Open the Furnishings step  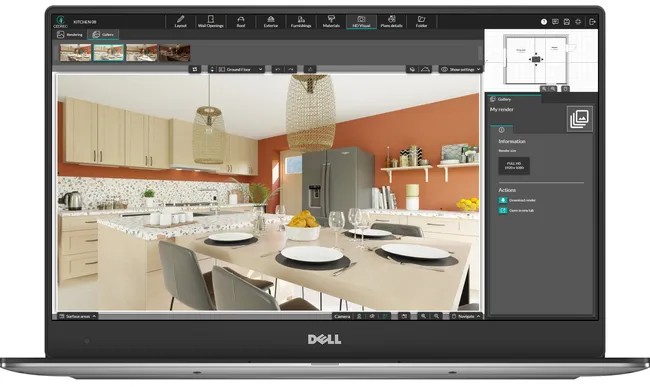(x=301, y=22)
